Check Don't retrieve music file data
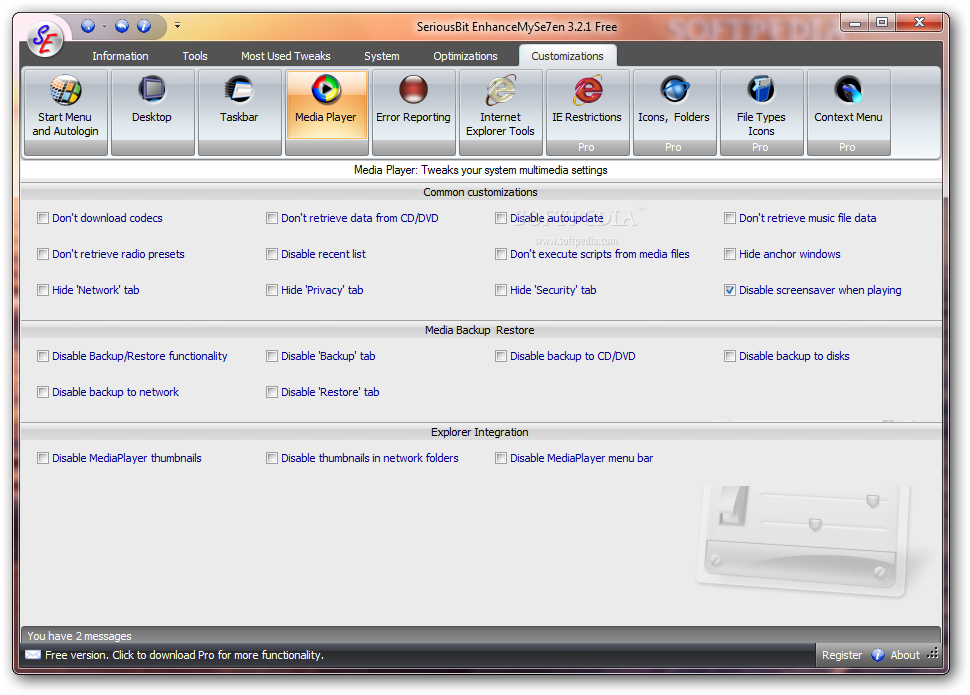The width and height of the screenshot is (970, 695). (x=730, y=218)
